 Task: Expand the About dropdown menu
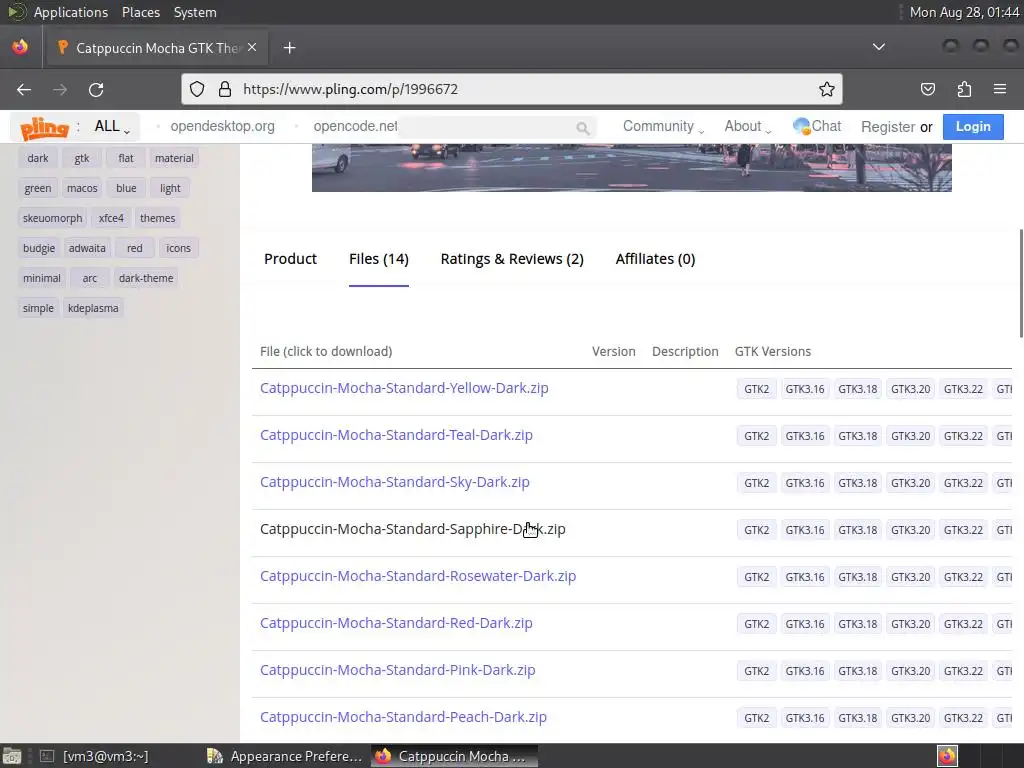click(x=748, y=126)
